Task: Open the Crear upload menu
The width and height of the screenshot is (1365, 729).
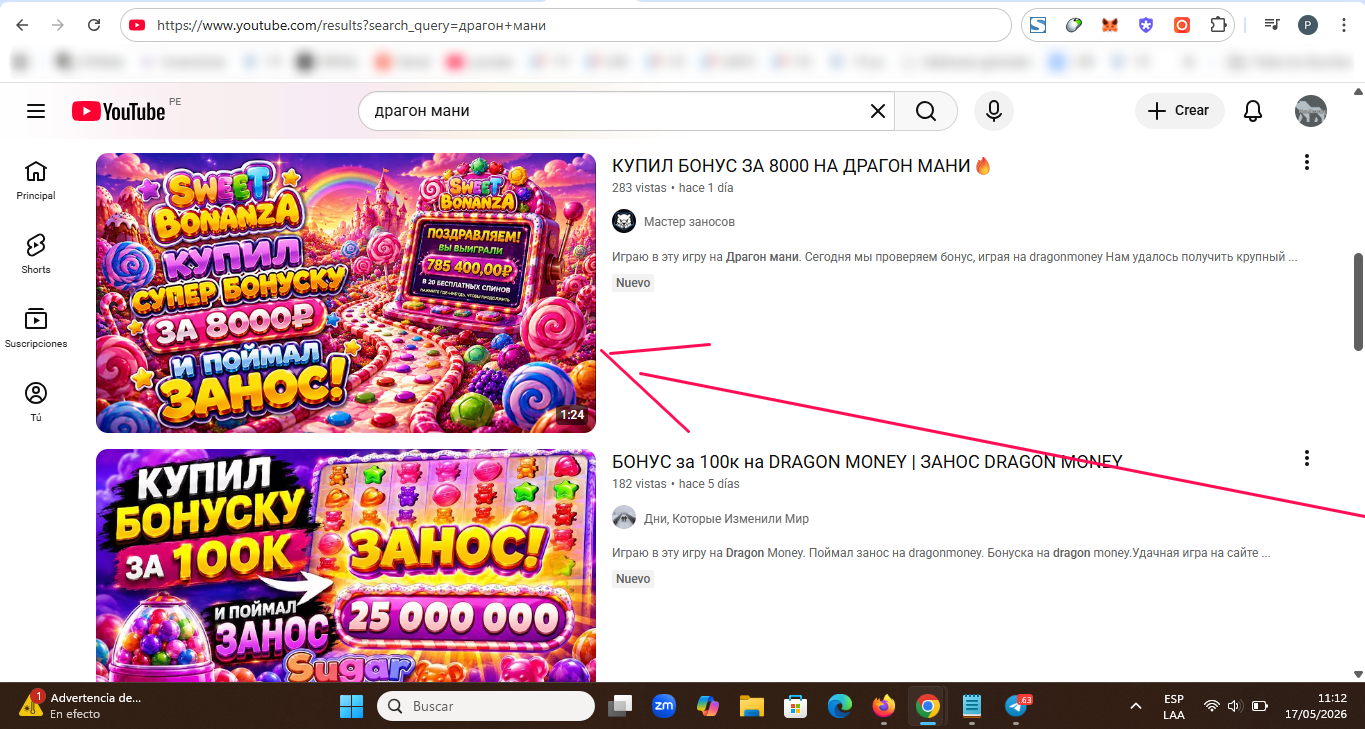Action: click(1178, 111)
